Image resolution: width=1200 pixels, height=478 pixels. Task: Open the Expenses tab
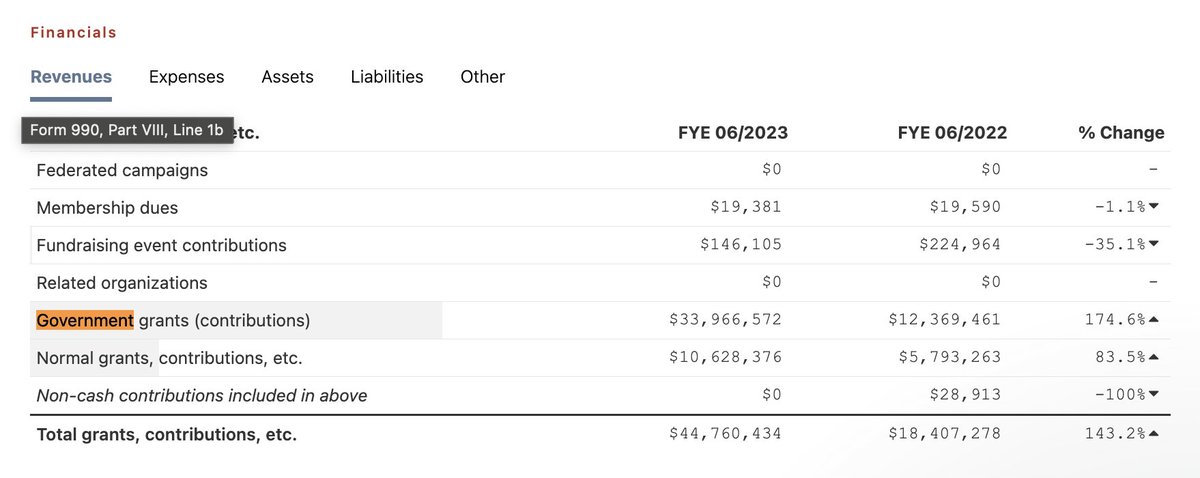point(186,77)
